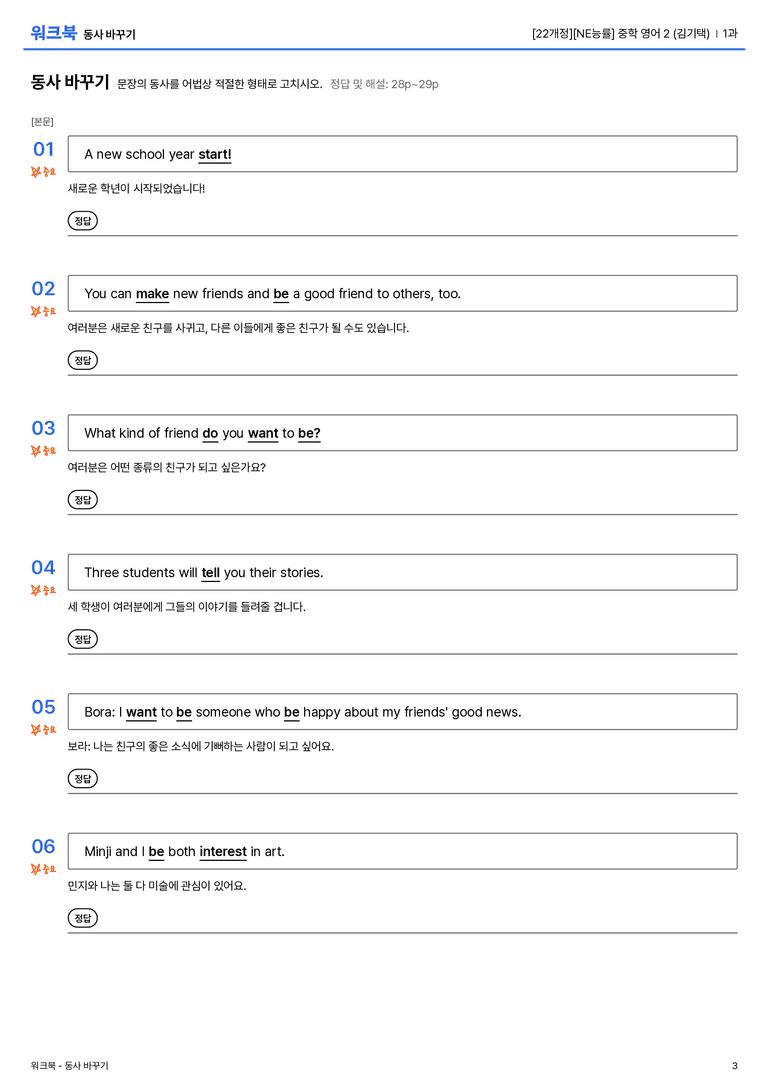
Task: Click the 중요 star icon under question 03
Action: (x=36, y=450)
